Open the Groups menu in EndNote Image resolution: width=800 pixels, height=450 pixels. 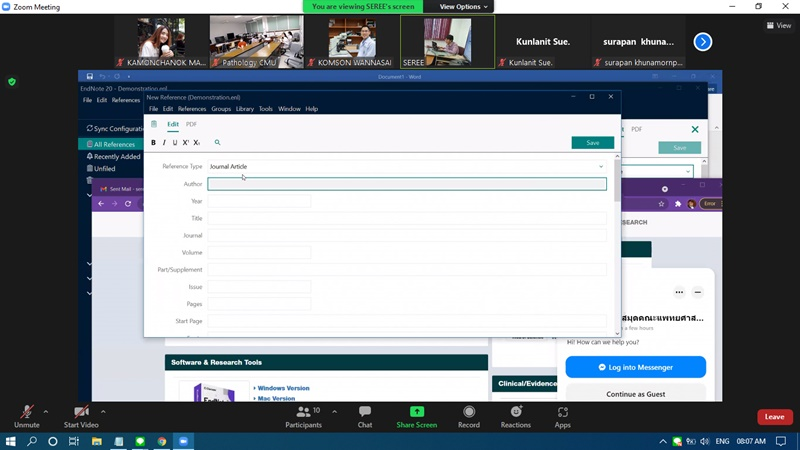[220, 109]
